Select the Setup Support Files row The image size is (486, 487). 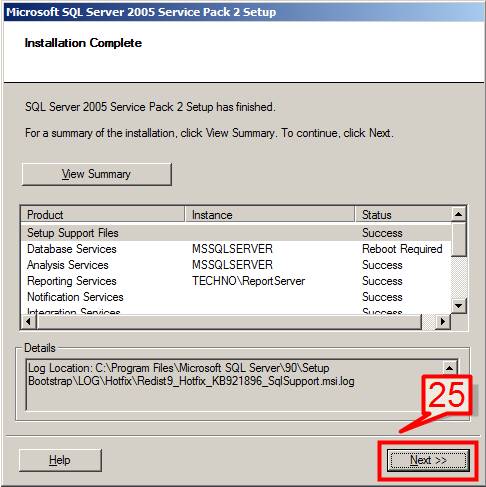pyautogui.click(x=236, y=233)
